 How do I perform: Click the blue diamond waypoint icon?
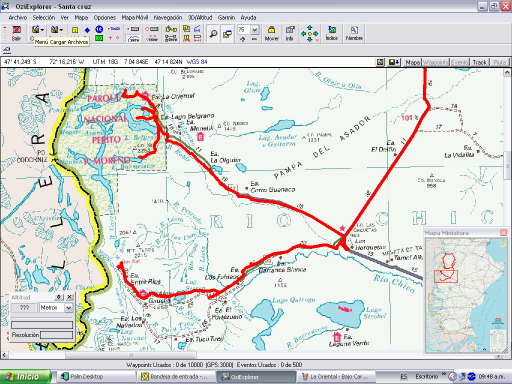[x=87, y=30]
